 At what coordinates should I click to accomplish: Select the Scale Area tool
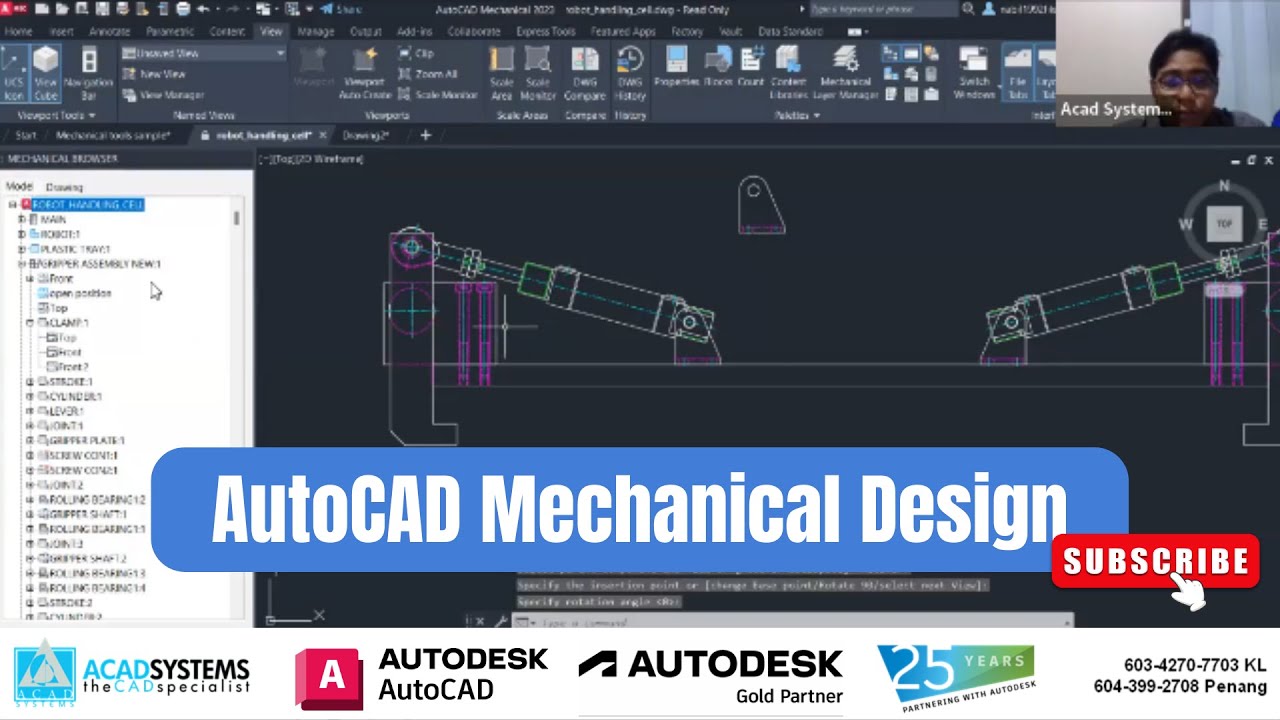click(x=502, y=72)
